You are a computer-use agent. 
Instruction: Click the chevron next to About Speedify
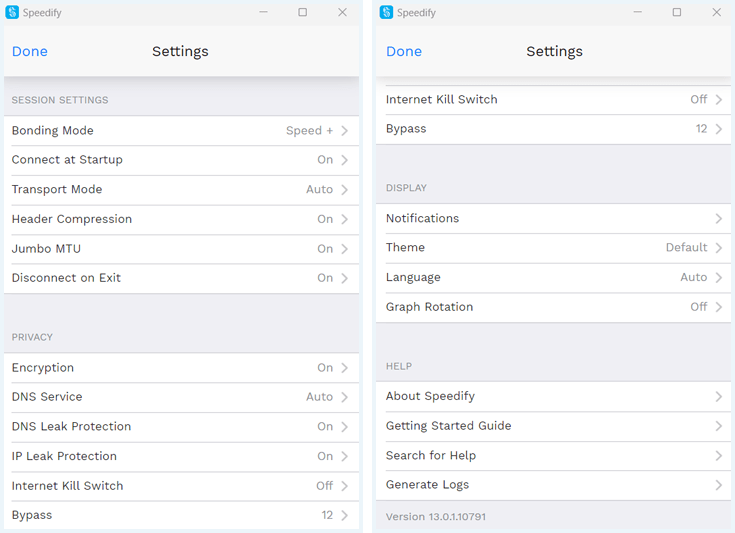click(x=719, y=397)
